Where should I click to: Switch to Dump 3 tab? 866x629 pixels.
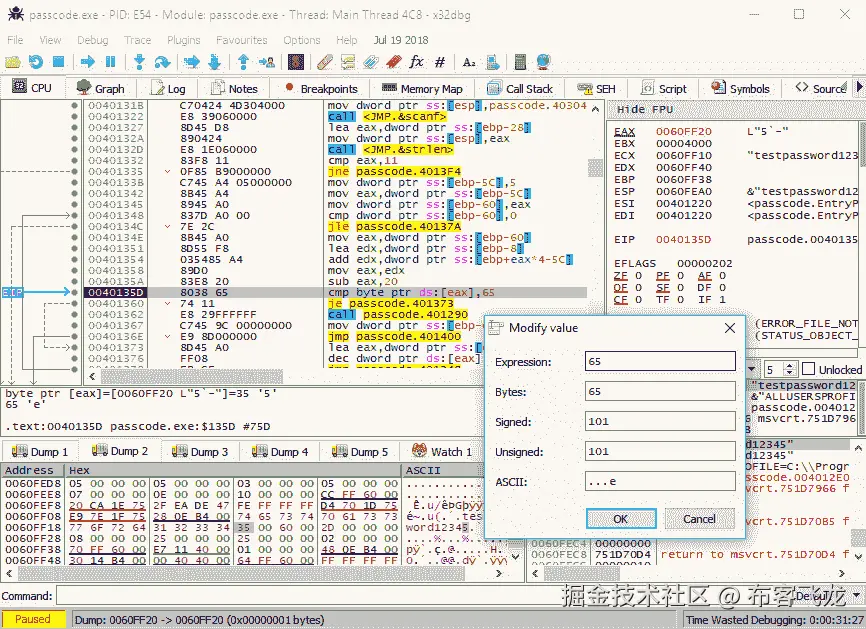click(200, 452)
